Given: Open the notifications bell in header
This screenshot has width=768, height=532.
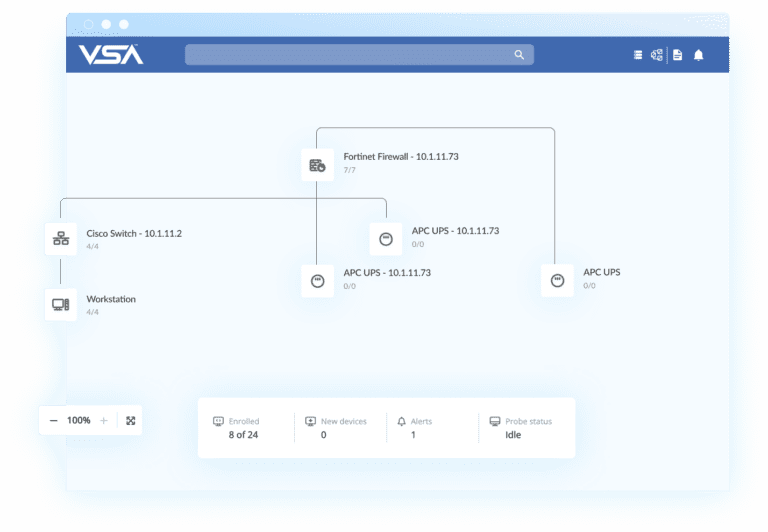Looking at the screenshot, I should 698,55.
